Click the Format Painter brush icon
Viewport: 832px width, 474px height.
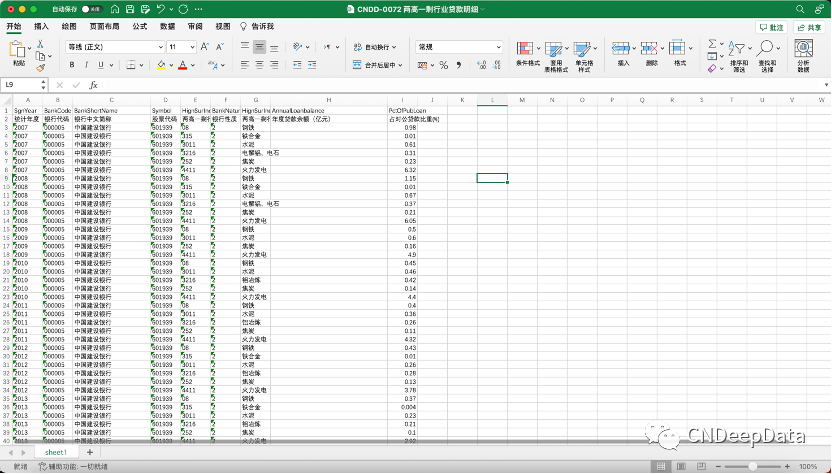coord(40,67)
